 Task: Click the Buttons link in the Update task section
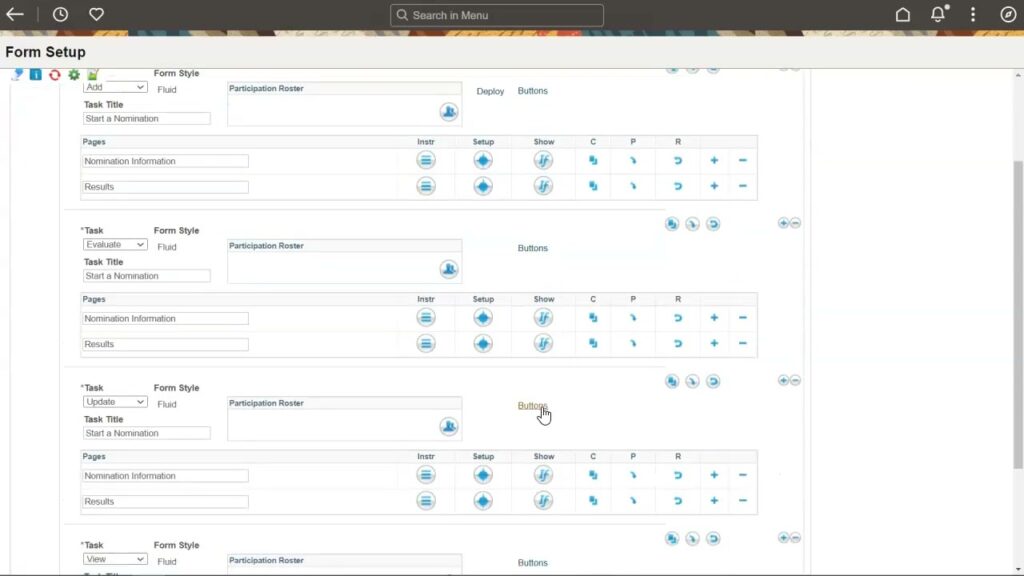[x=531, y=405]
